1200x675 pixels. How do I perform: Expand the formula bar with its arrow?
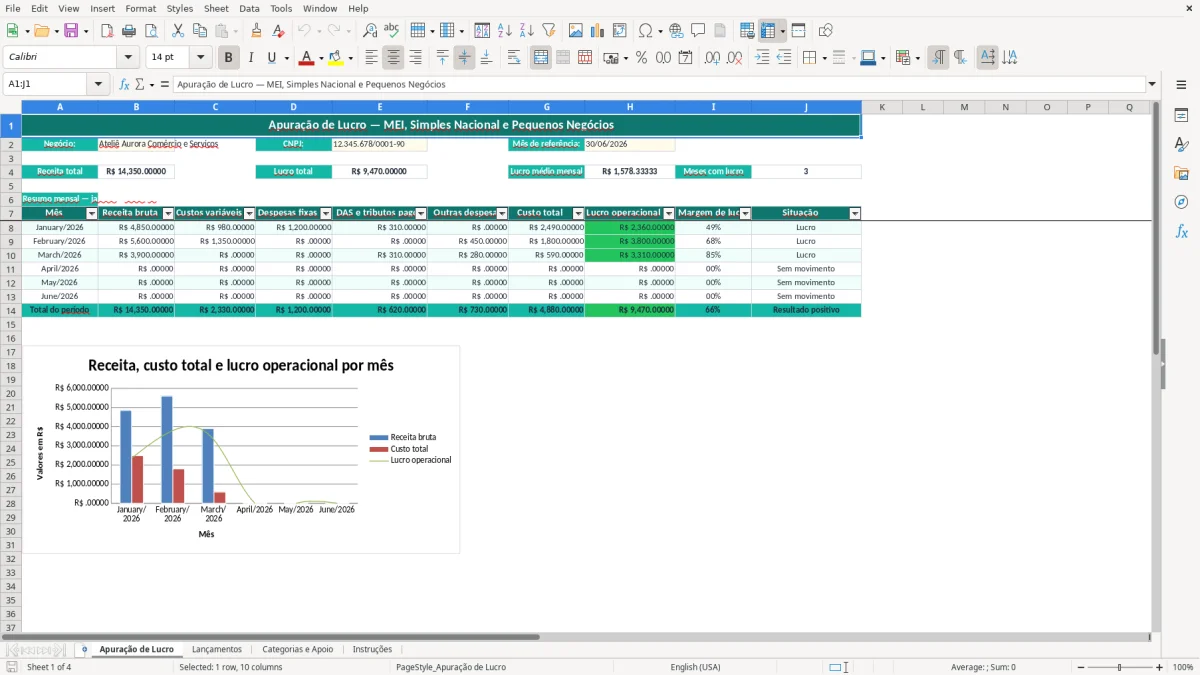1152,85
